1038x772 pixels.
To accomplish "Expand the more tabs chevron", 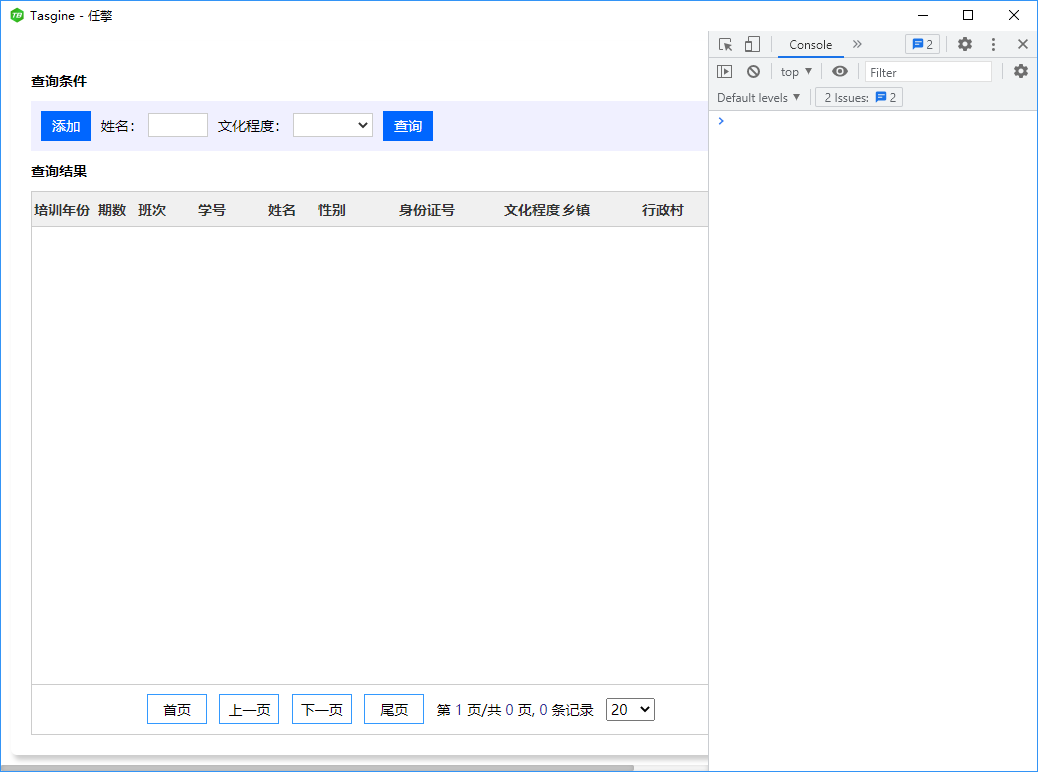I will click(857, 44).
